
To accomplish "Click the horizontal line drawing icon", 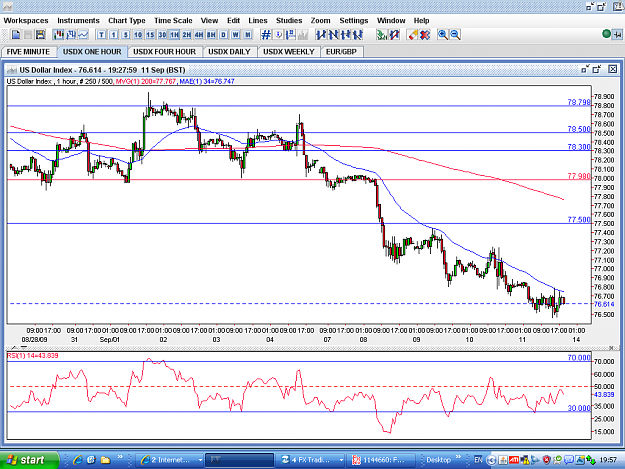I will [x=346, y=35].
